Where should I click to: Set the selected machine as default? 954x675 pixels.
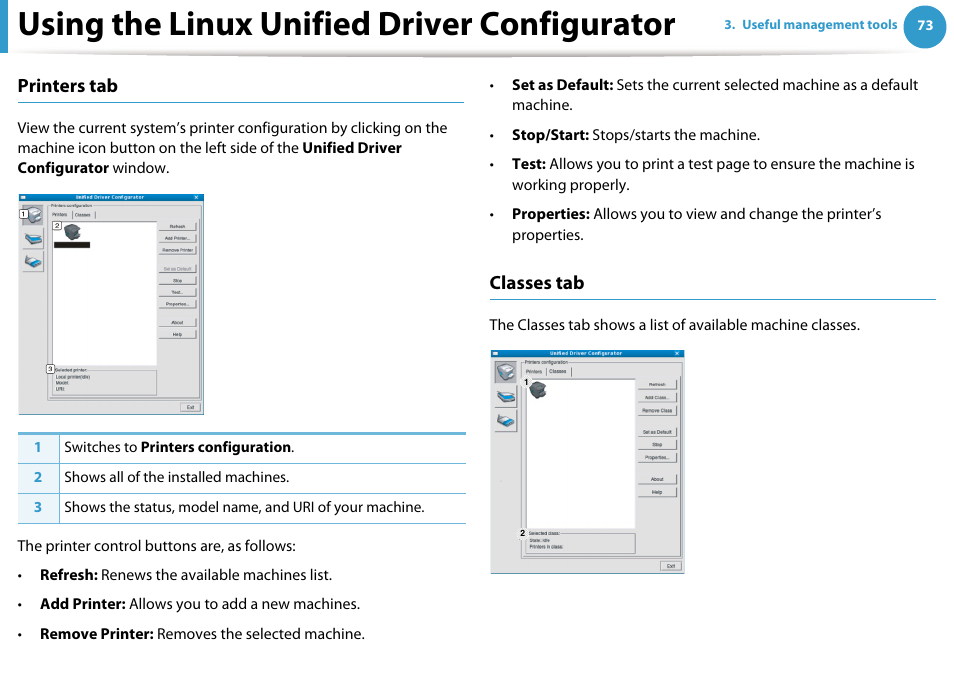coord(177,268)
